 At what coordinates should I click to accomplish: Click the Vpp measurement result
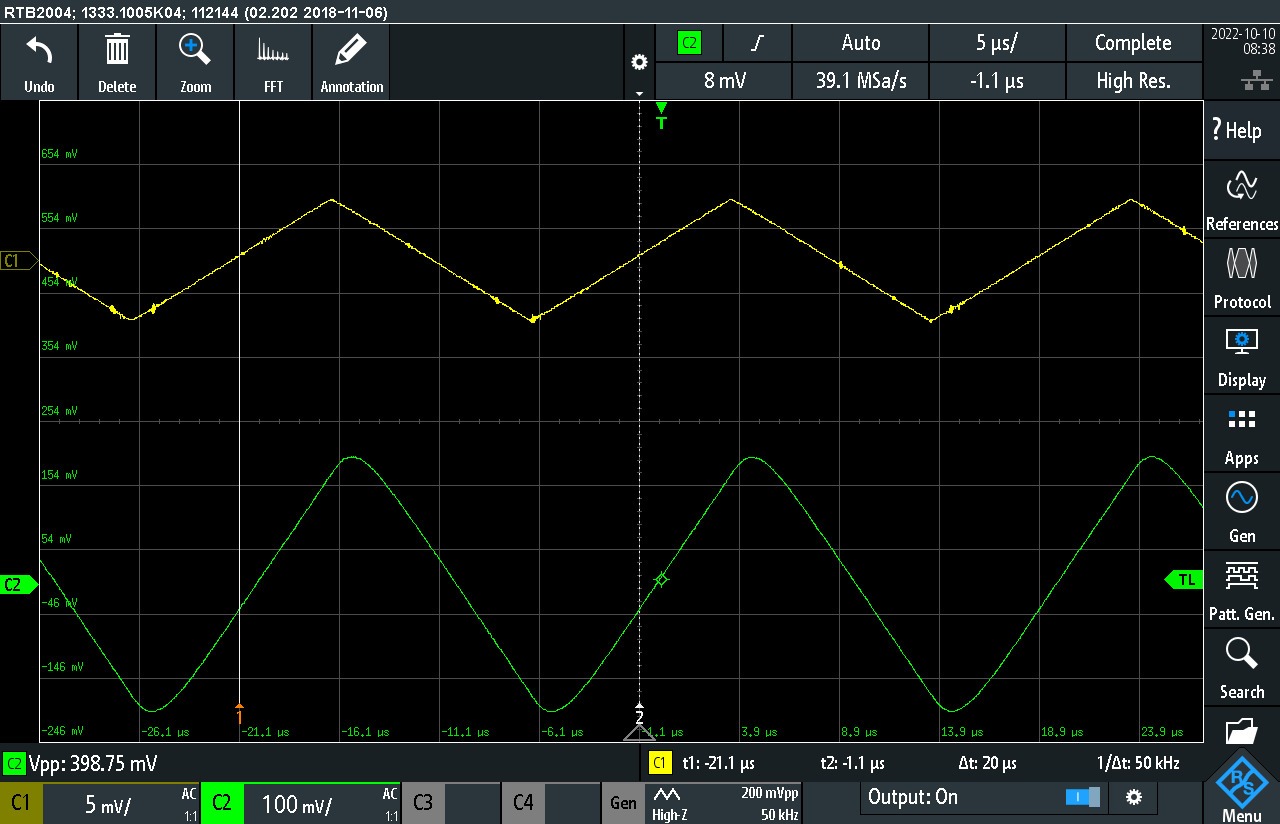coord(93,763)
